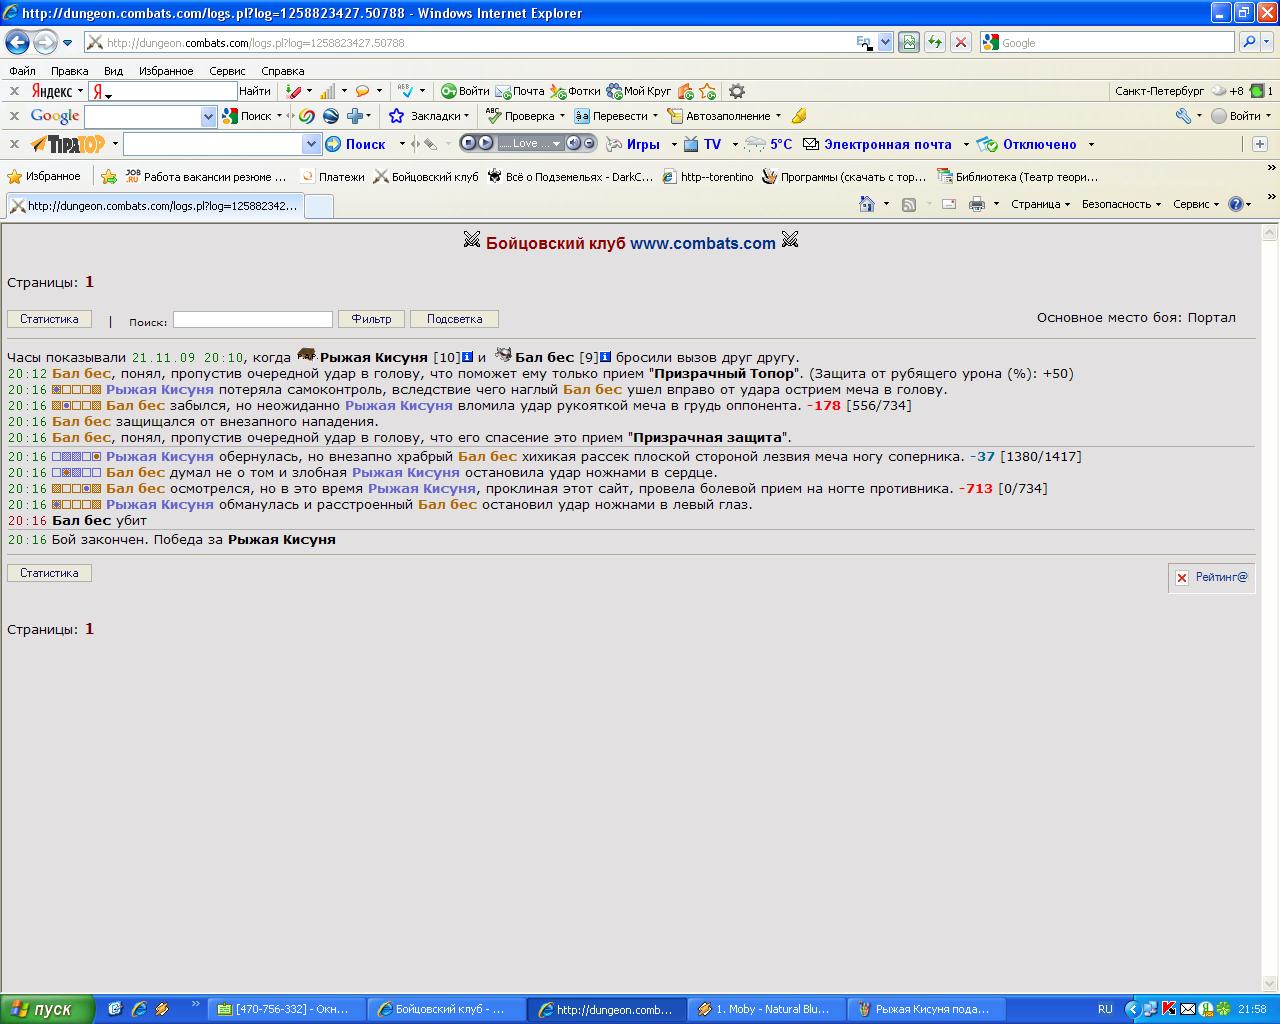Screen dimensions: 1280x1024
Task: Switch to Moby - Natural Blues taskbar item
Action: click(765, 1009)
